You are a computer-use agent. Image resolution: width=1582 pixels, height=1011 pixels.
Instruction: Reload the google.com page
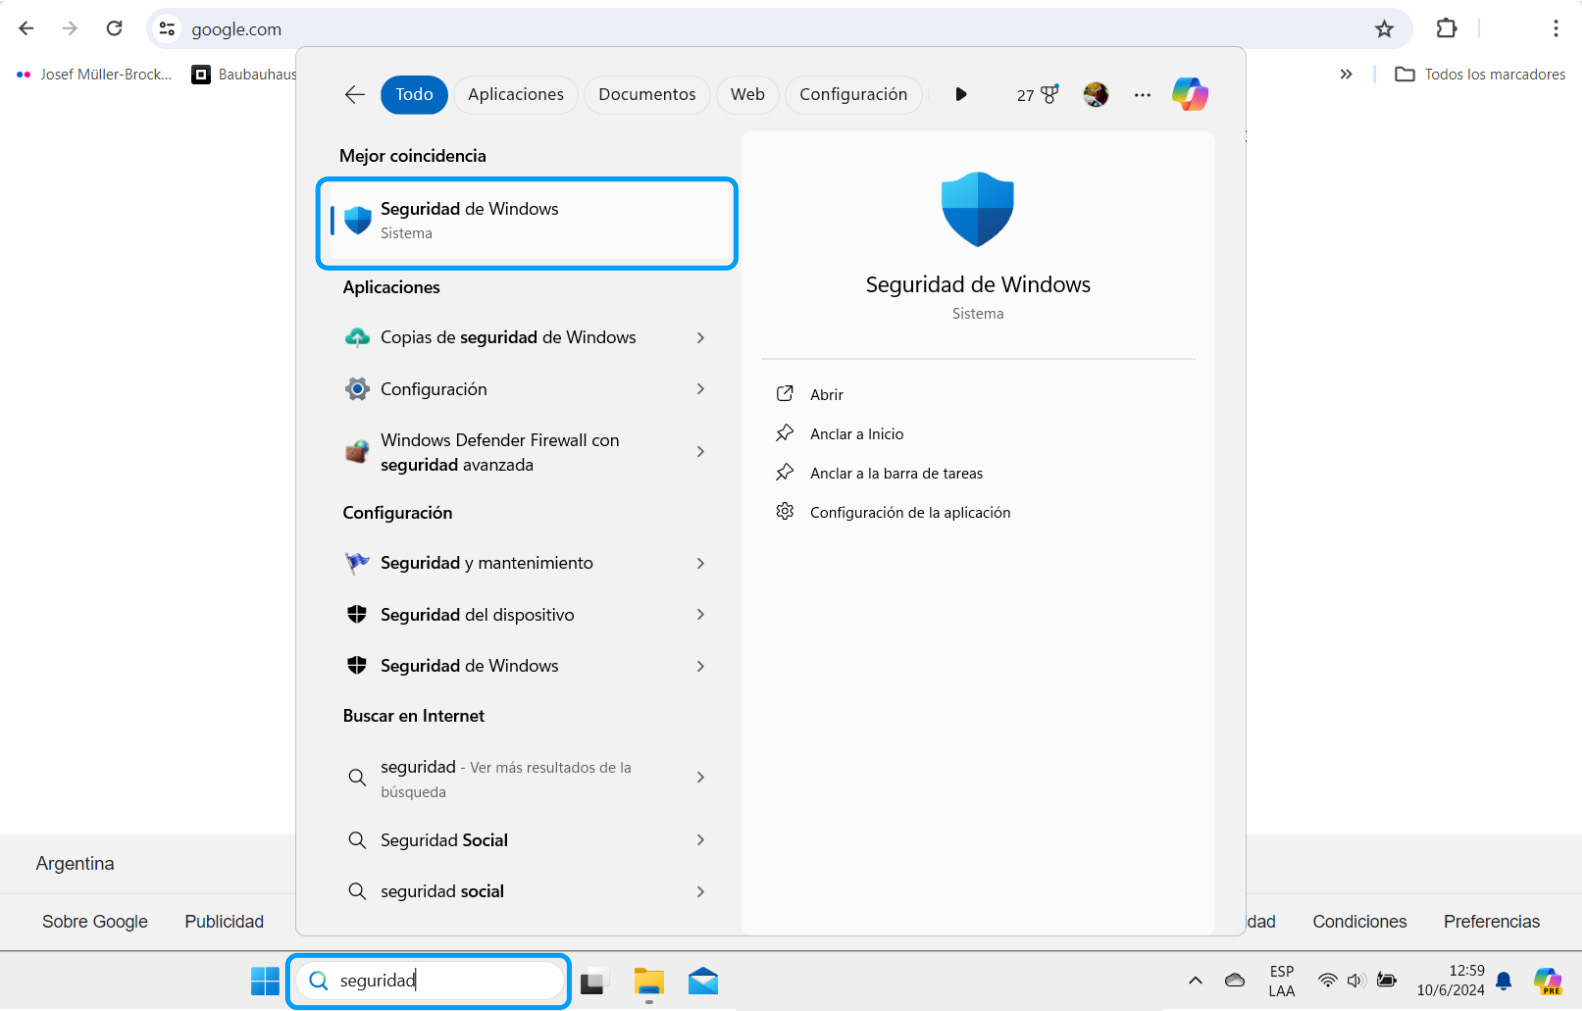[114, 29]
